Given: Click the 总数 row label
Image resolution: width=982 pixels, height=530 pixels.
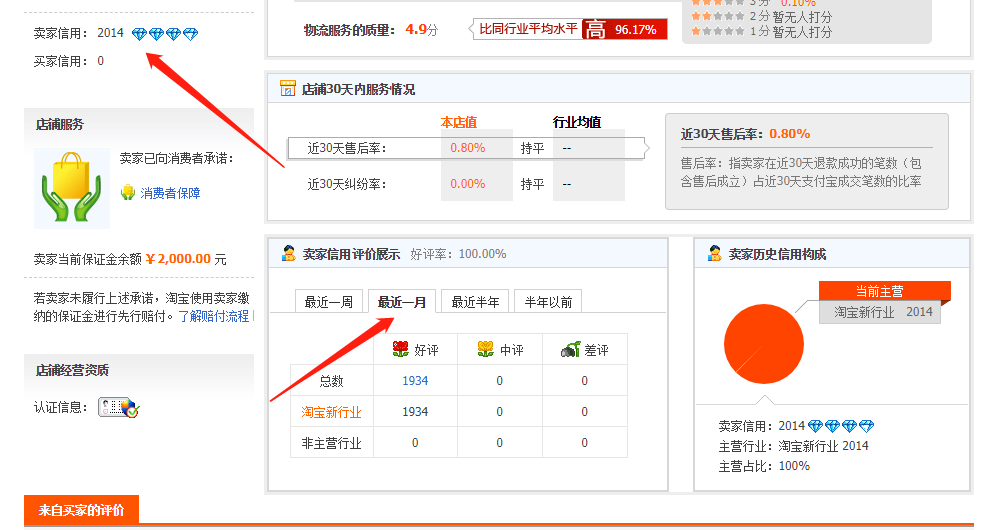Looking at the screenshot, I should pos(331,381).
